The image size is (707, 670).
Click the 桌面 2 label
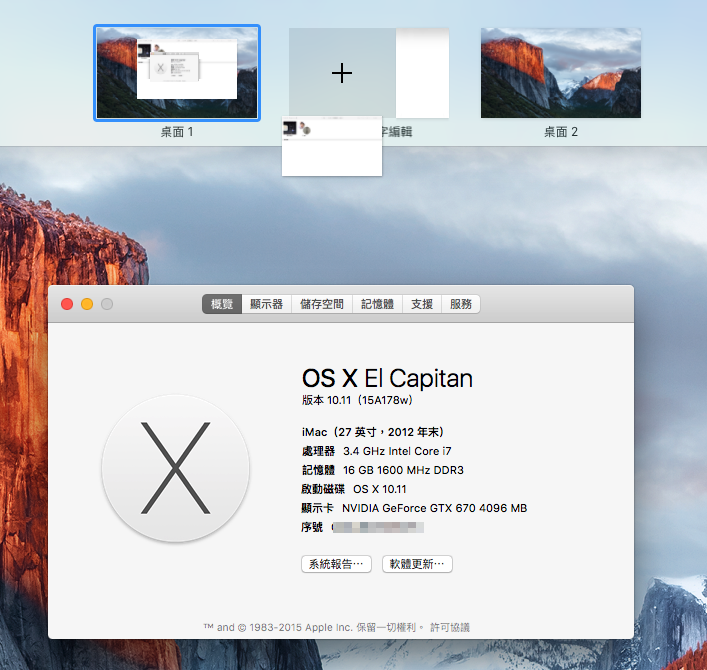pos(561,132)
